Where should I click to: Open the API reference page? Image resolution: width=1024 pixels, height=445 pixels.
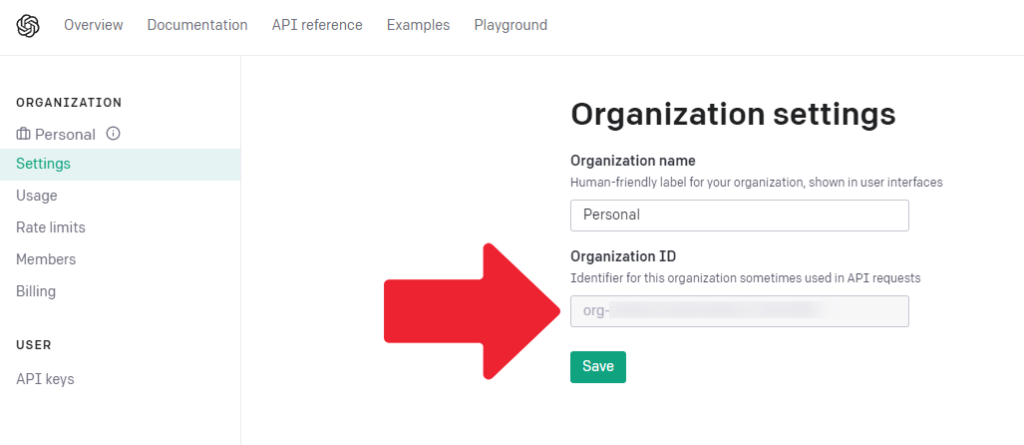(x=317, y=25)
